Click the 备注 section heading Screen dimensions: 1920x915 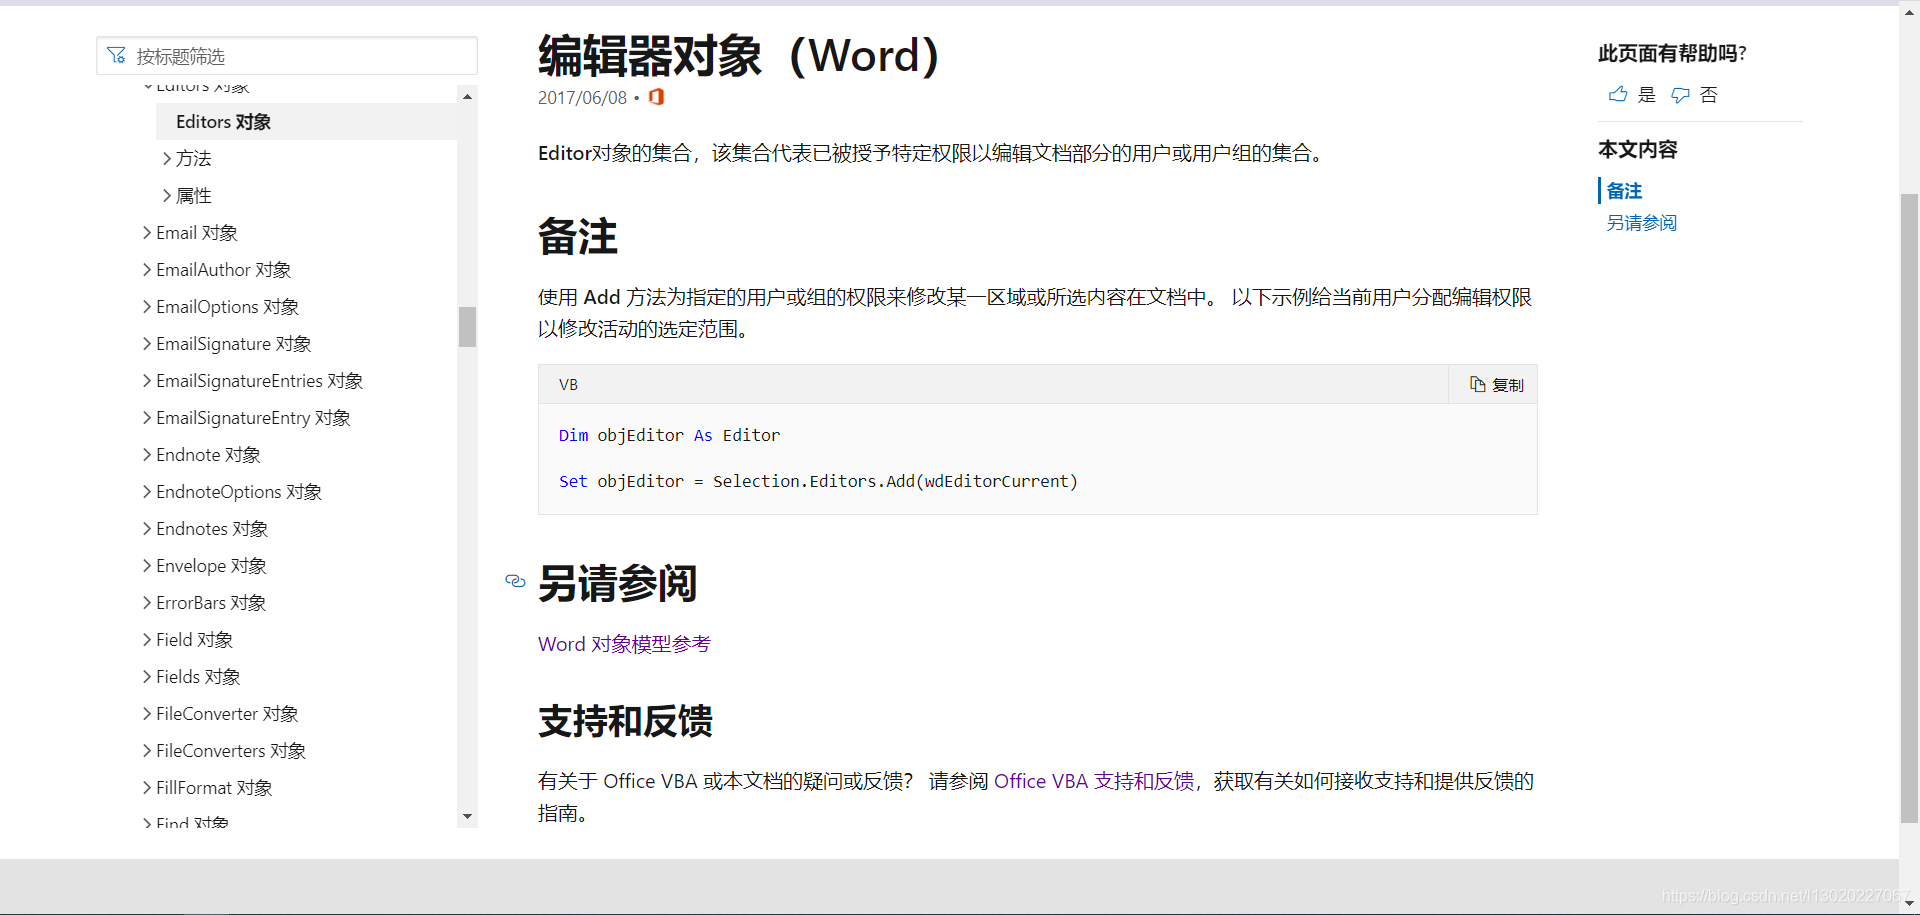[578, 237]
